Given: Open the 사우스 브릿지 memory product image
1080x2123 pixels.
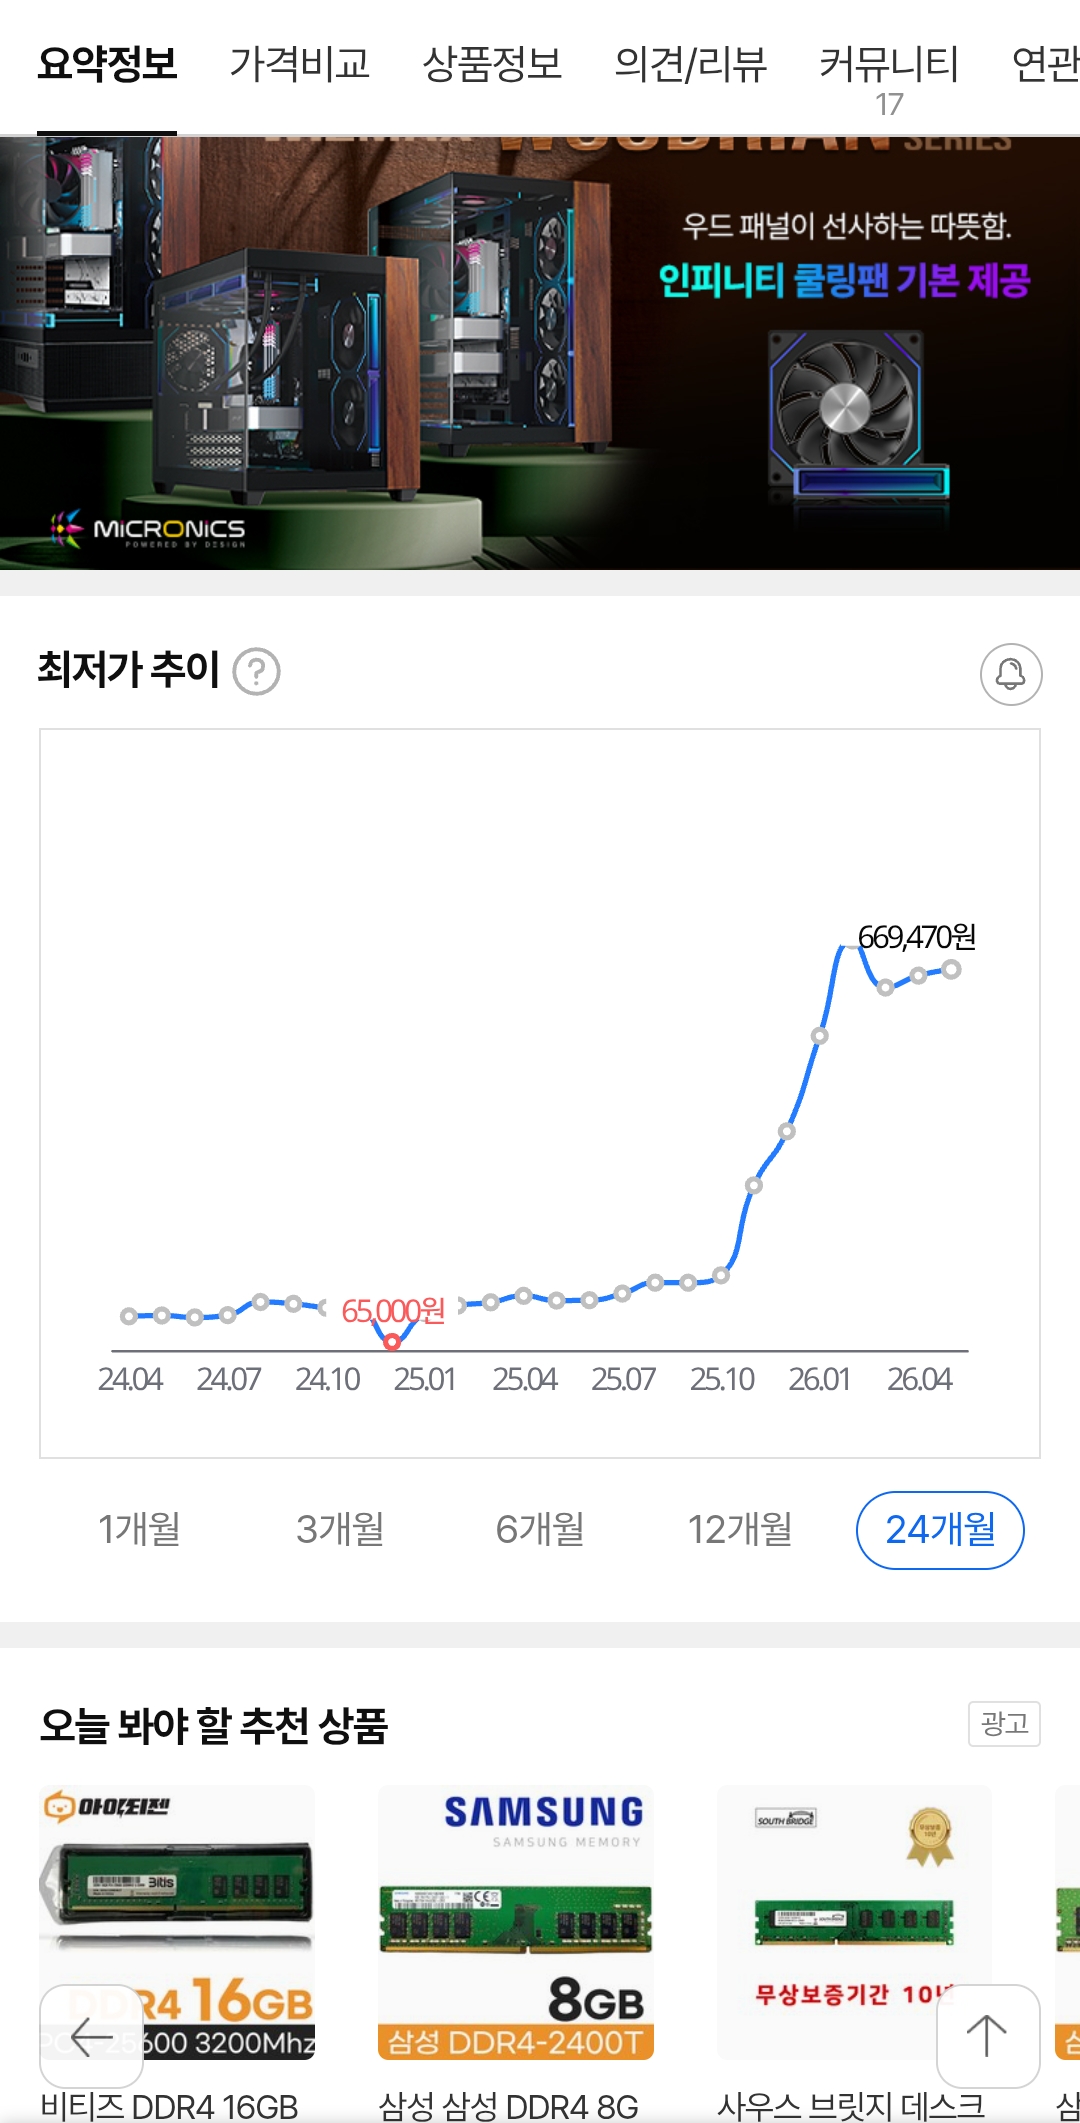Looking at the screenshot, I should coord(854,1922).
